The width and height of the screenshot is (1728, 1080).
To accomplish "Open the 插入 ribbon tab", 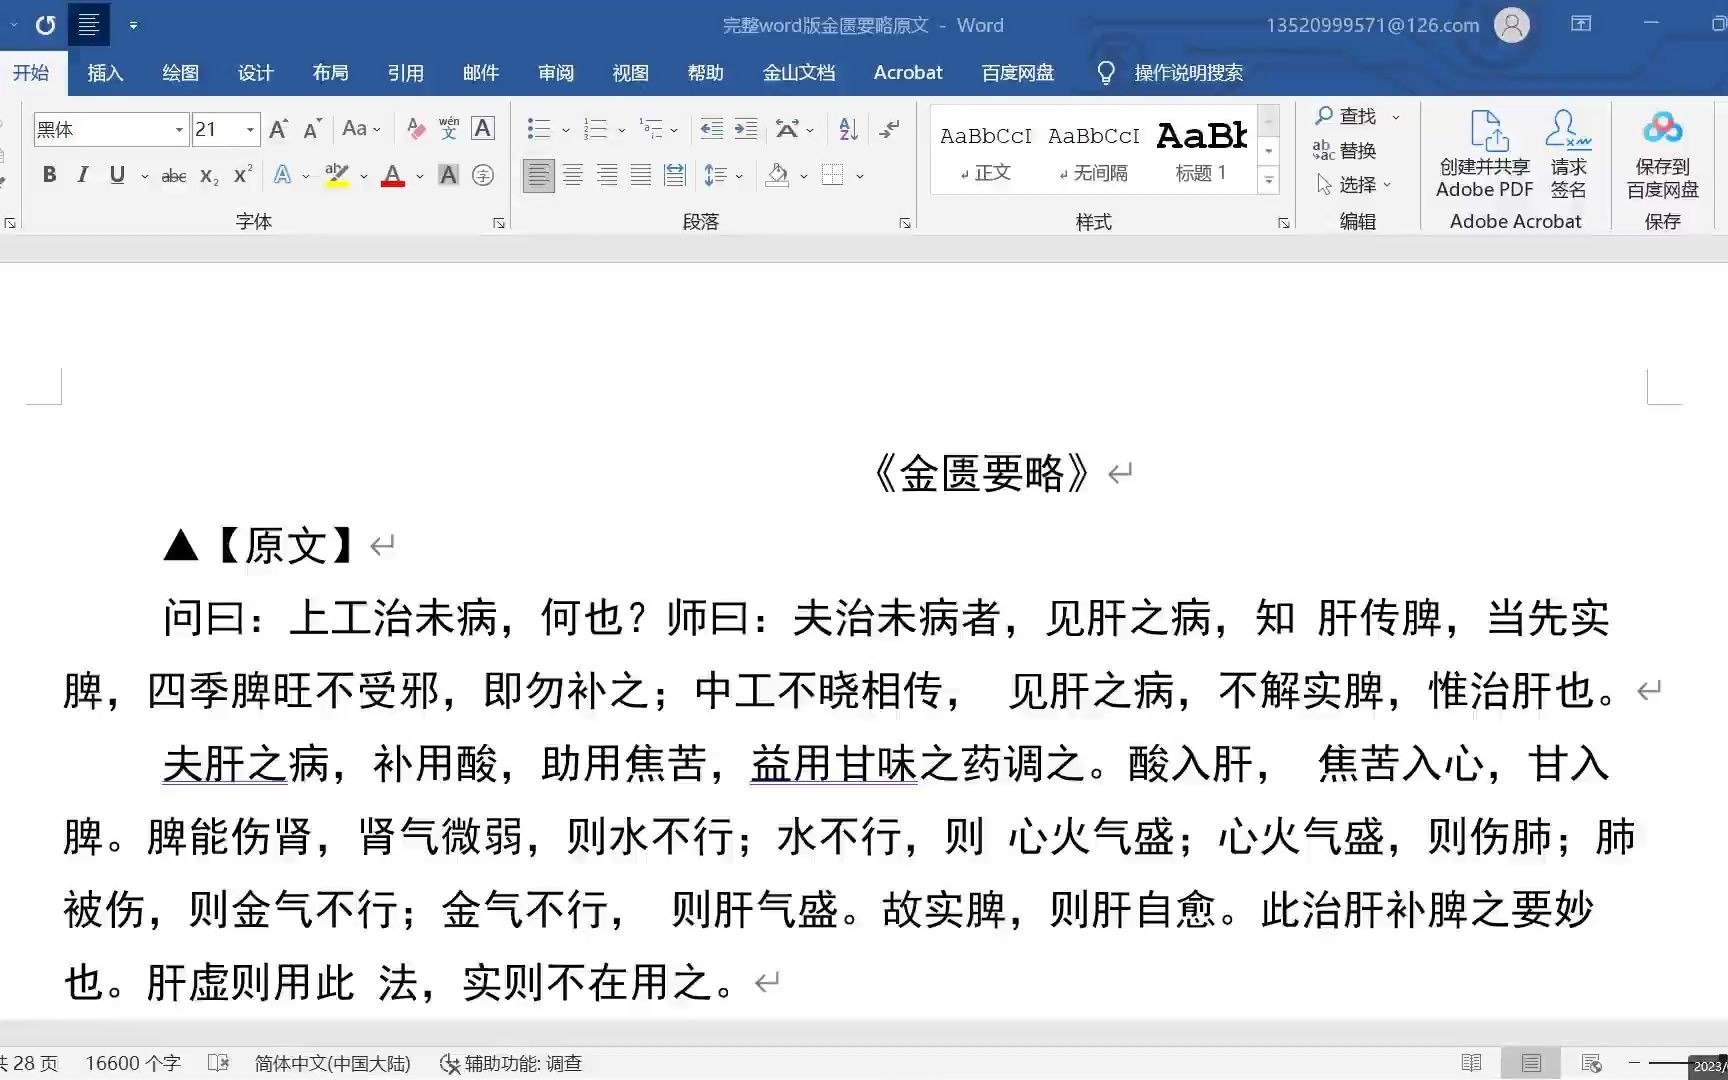I will tap(105, 72).
